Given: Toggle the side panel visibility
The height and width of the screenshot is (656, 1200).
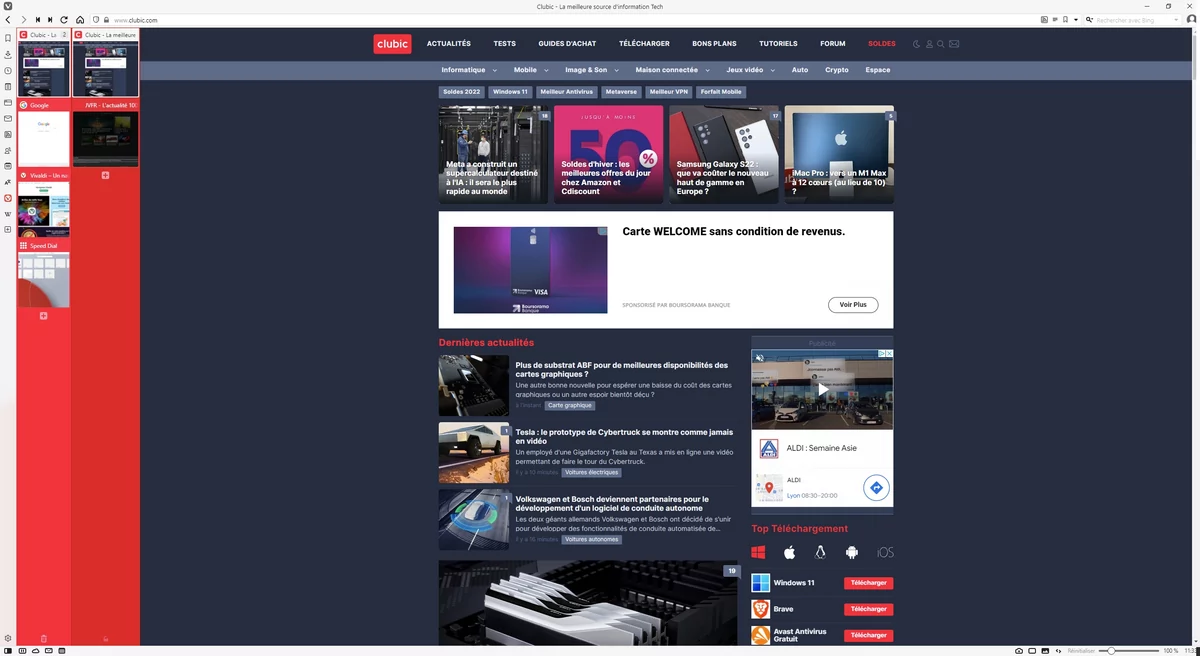Looking at the screenshot, I should coord(8,650).
